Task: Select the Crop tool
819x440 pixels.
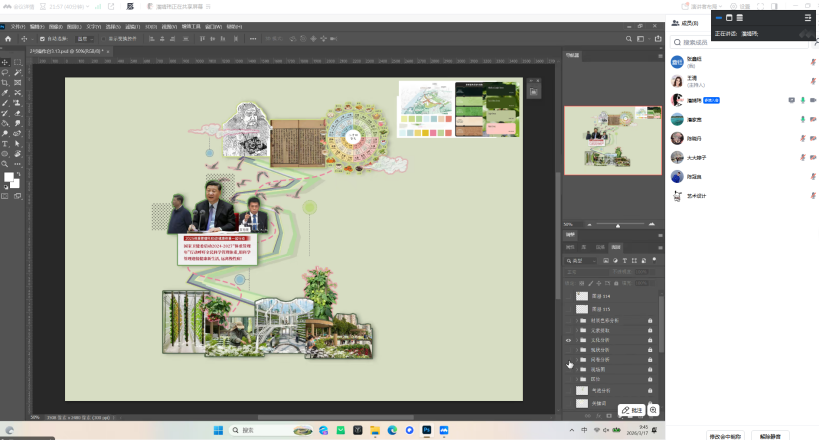Action: point(5,82)
